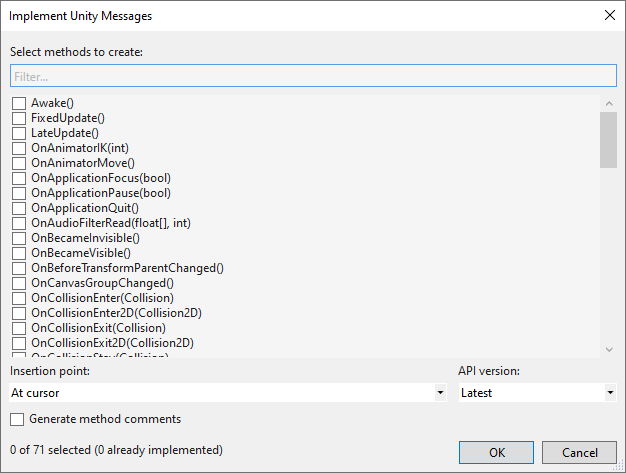Check OnCollisionExit2D(Collision2D) checkbox

point(19,343)
